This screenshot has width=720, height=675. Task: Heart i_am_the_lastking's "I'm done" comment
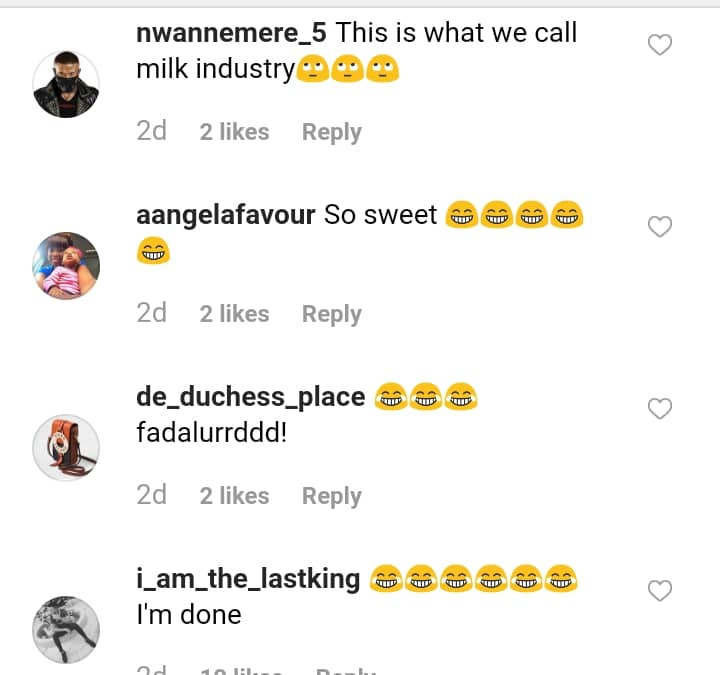pos(660,591)
